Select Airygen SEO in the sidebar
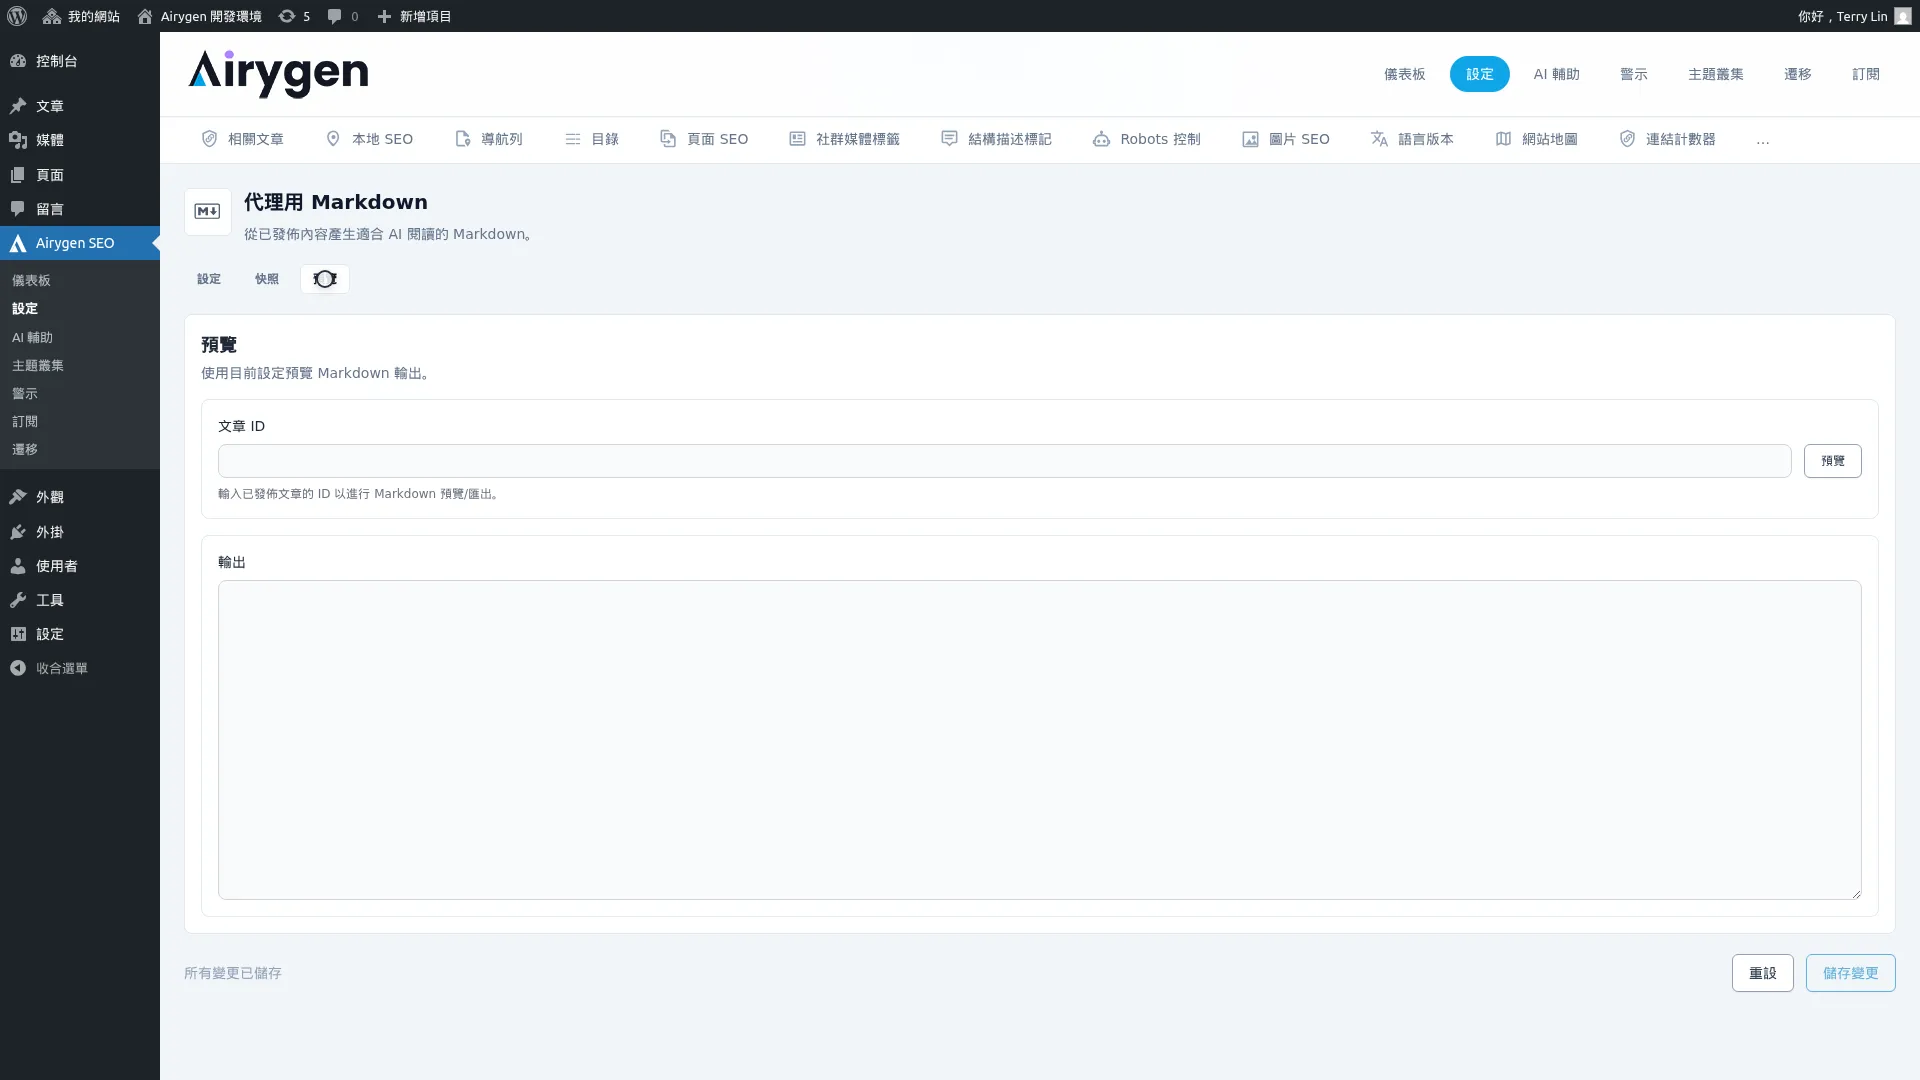Viewport: 1920px width, 1080px height. point(80,243)
